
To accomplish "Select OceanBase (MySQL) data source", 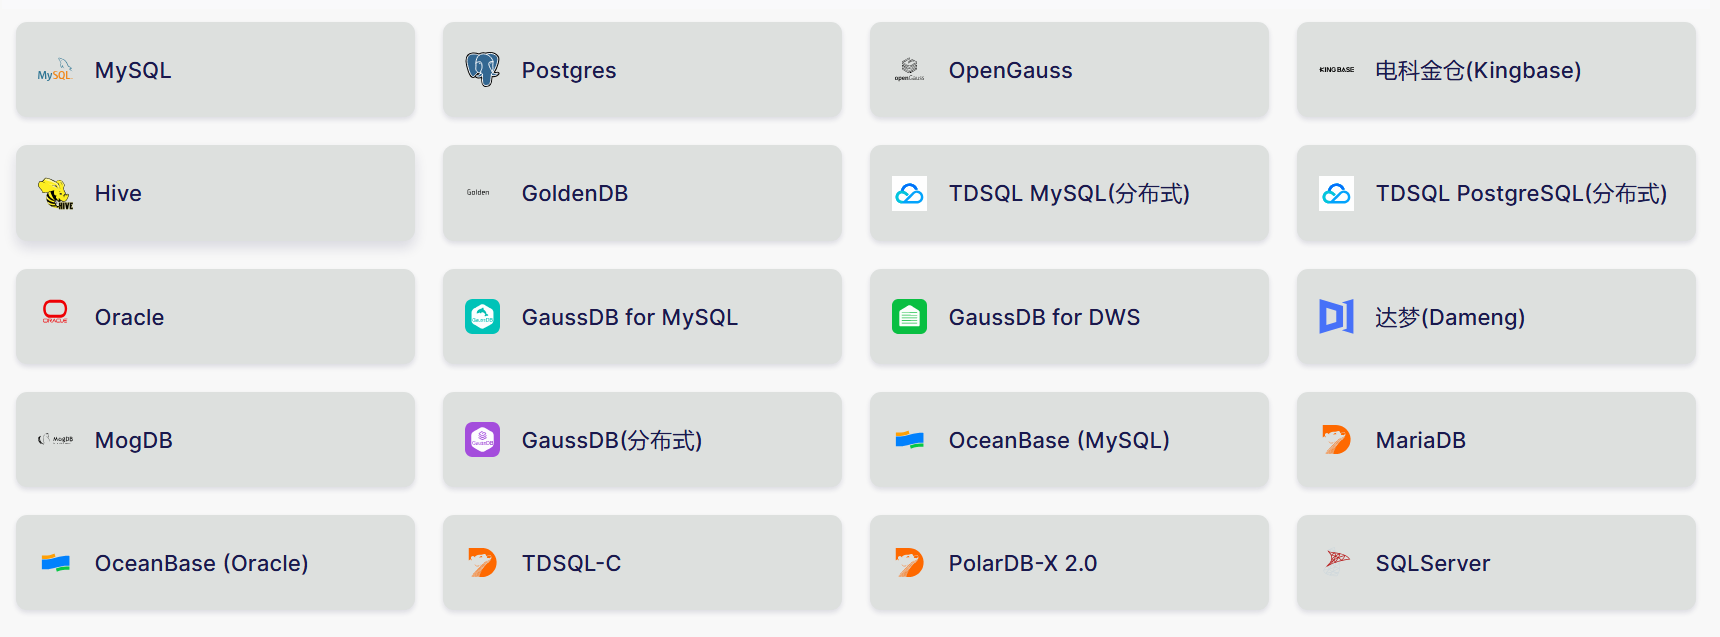I will coord(1068,440).
